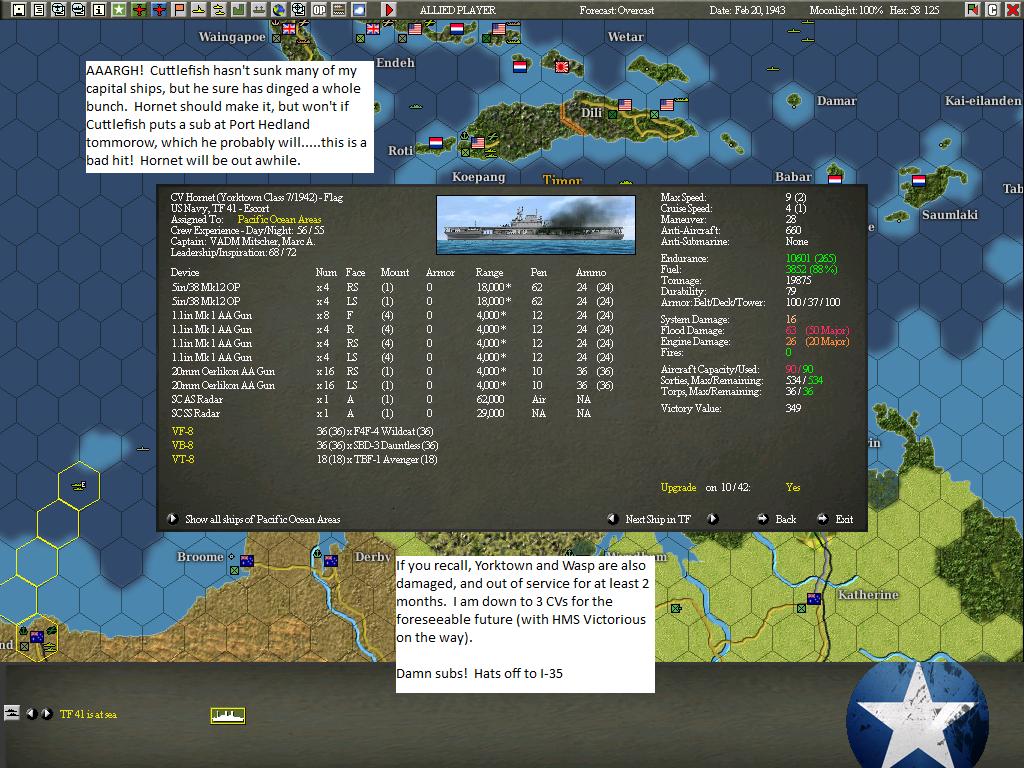
Task: Select the Babar Dutch flag
Action: point(835,179)
